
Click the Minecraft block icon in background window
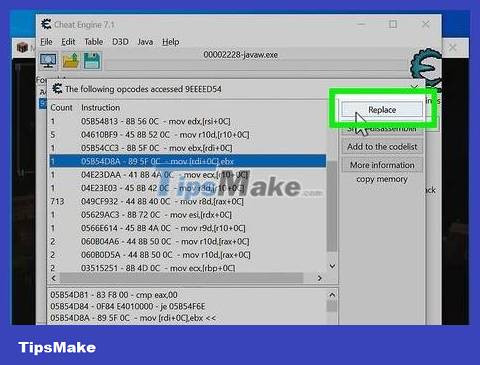pyautogui.click(x=22, y=48)
